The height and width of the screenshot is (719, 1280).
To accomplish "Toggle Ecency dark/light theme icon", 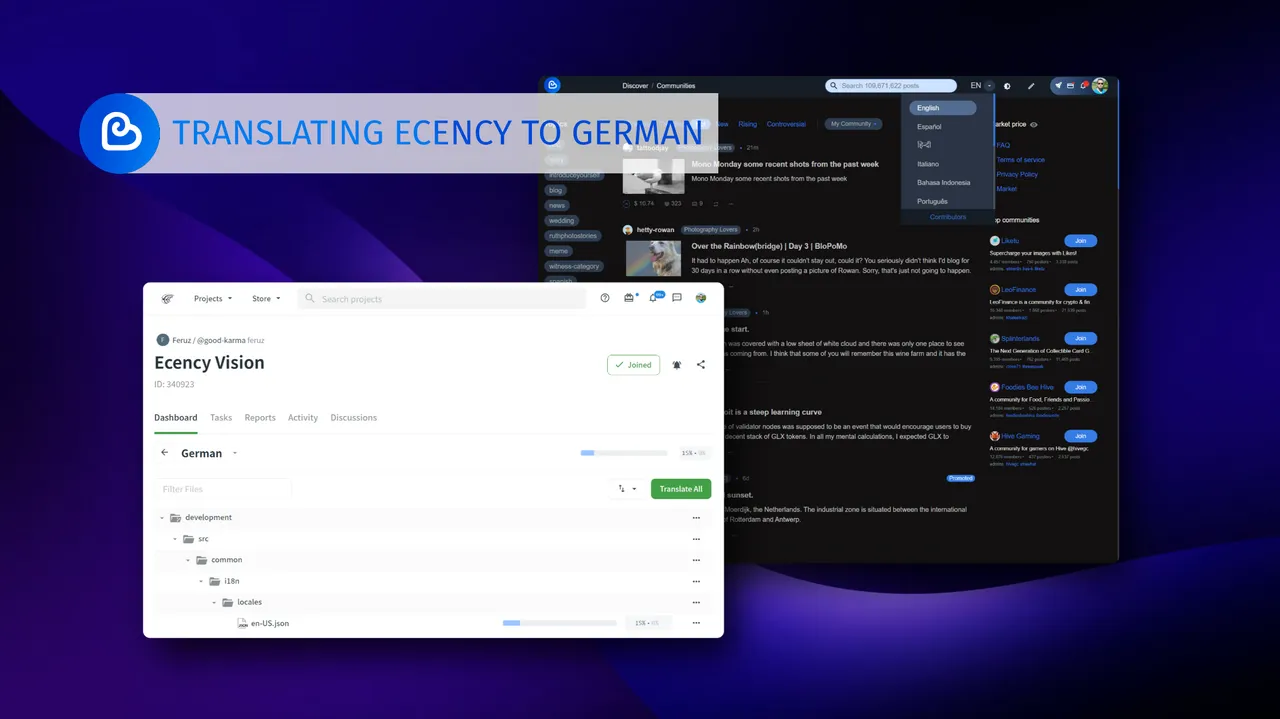I will point(1007,86).
